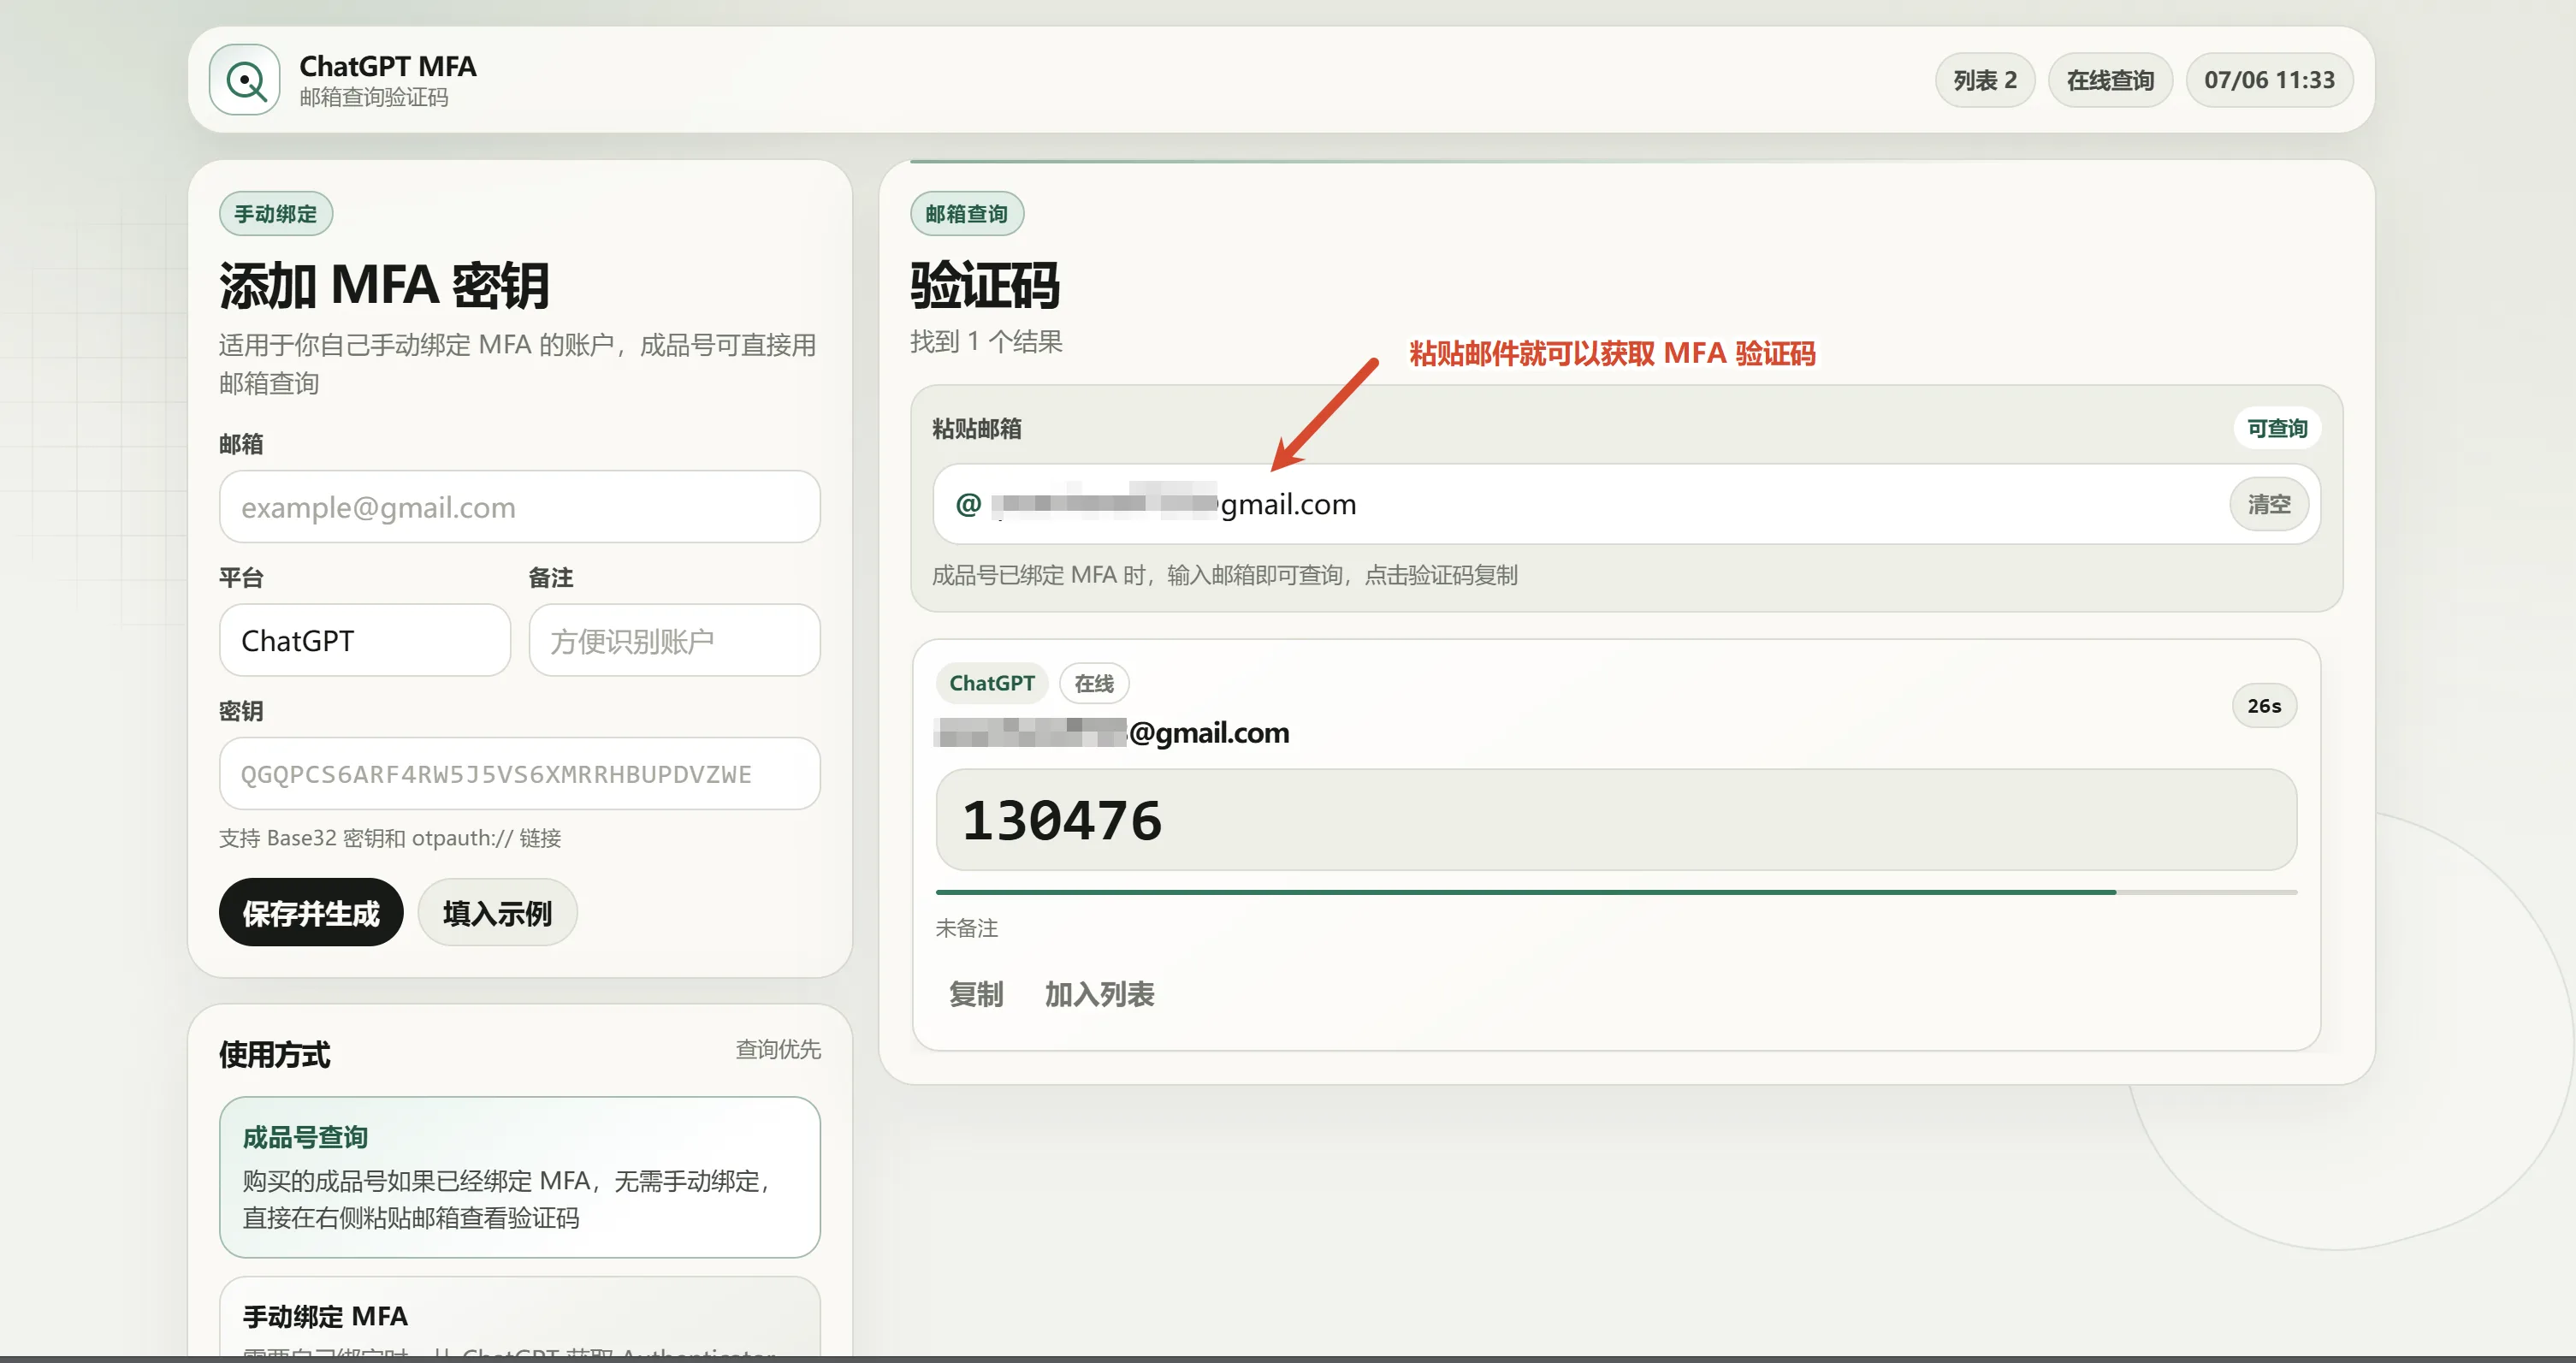The width and height of the screenshot is (2576, 1363).
Task: Click the ChatGPT MFA magnifier logo icon
Action: [x=245, y=80]
